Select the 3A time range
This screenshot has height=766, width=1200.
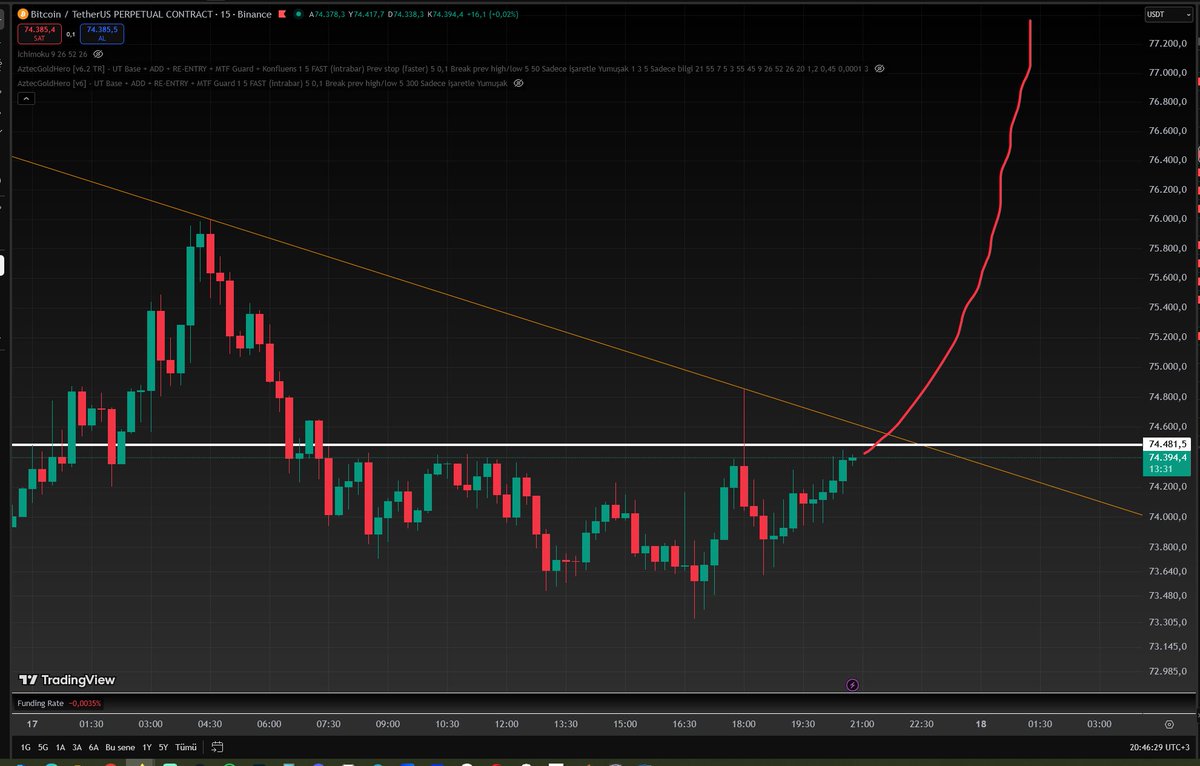(77, 747)
